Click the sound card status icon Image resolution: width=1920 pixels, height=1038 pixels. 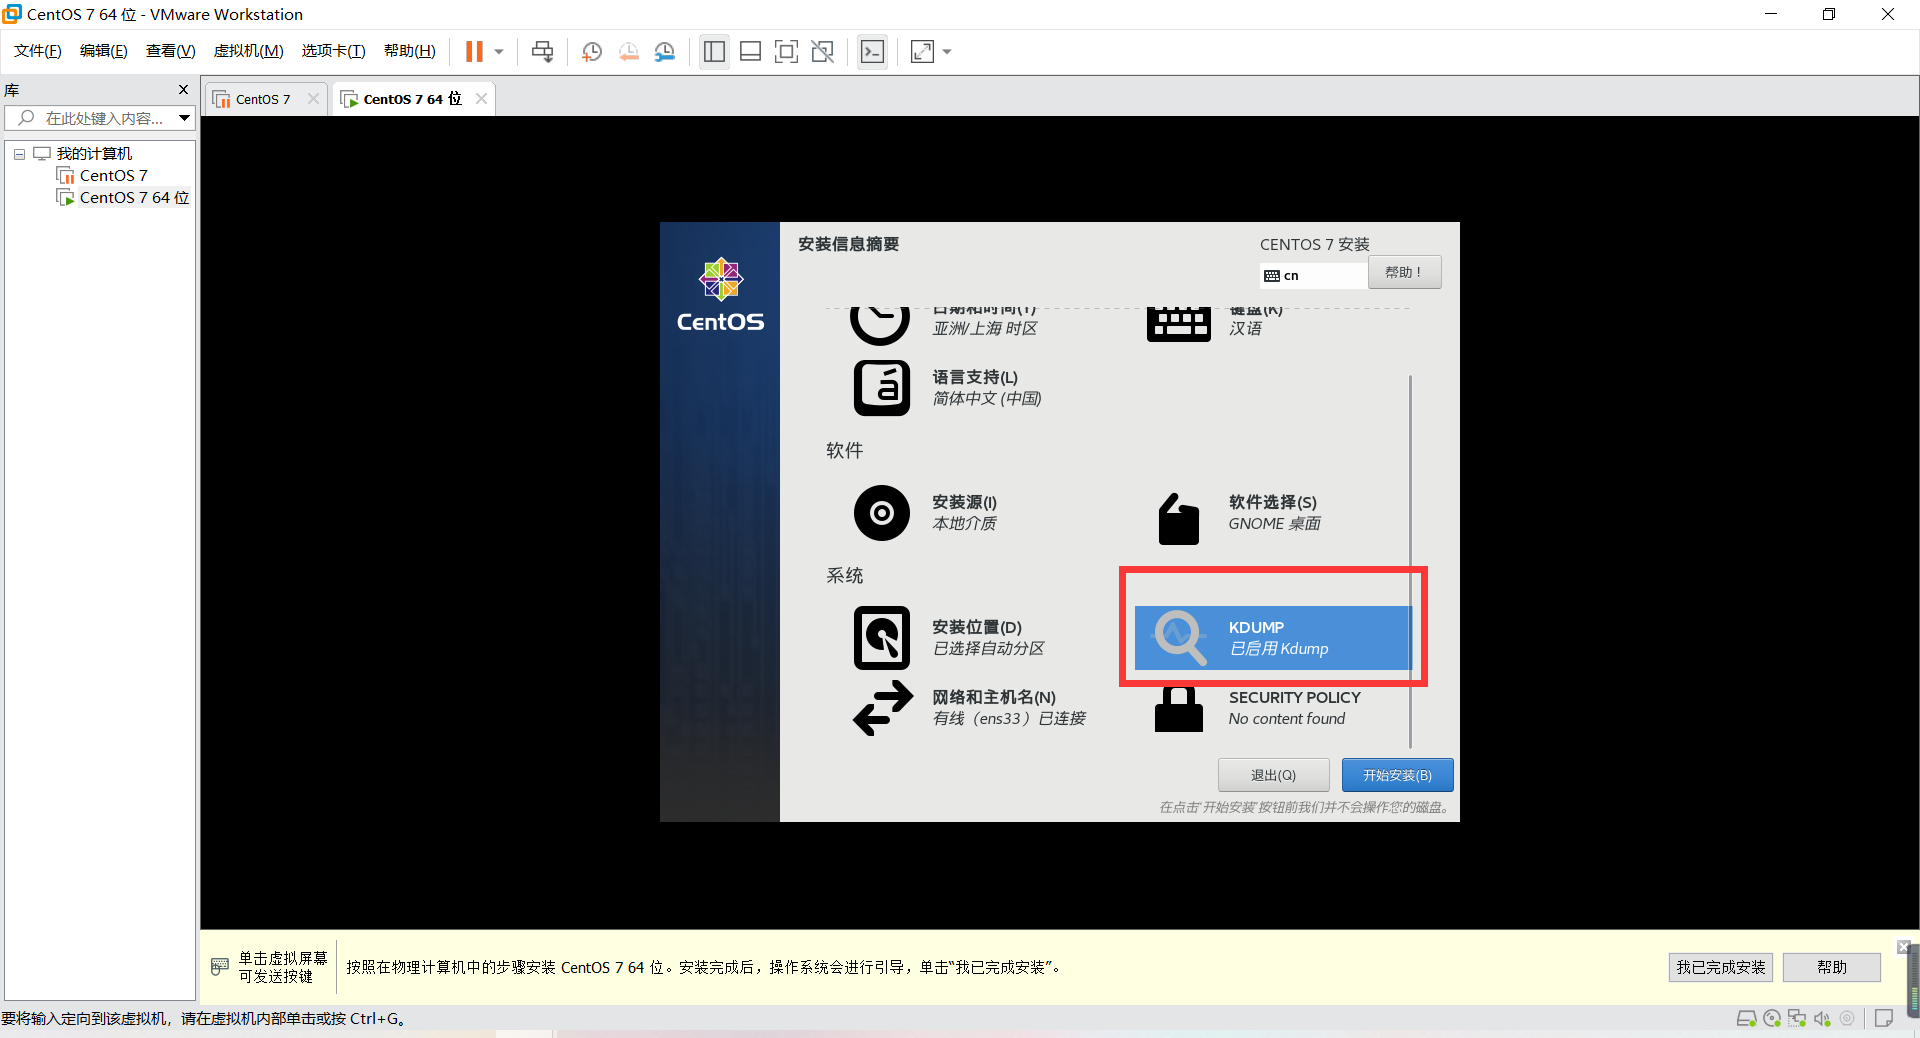[1822, 1019]
